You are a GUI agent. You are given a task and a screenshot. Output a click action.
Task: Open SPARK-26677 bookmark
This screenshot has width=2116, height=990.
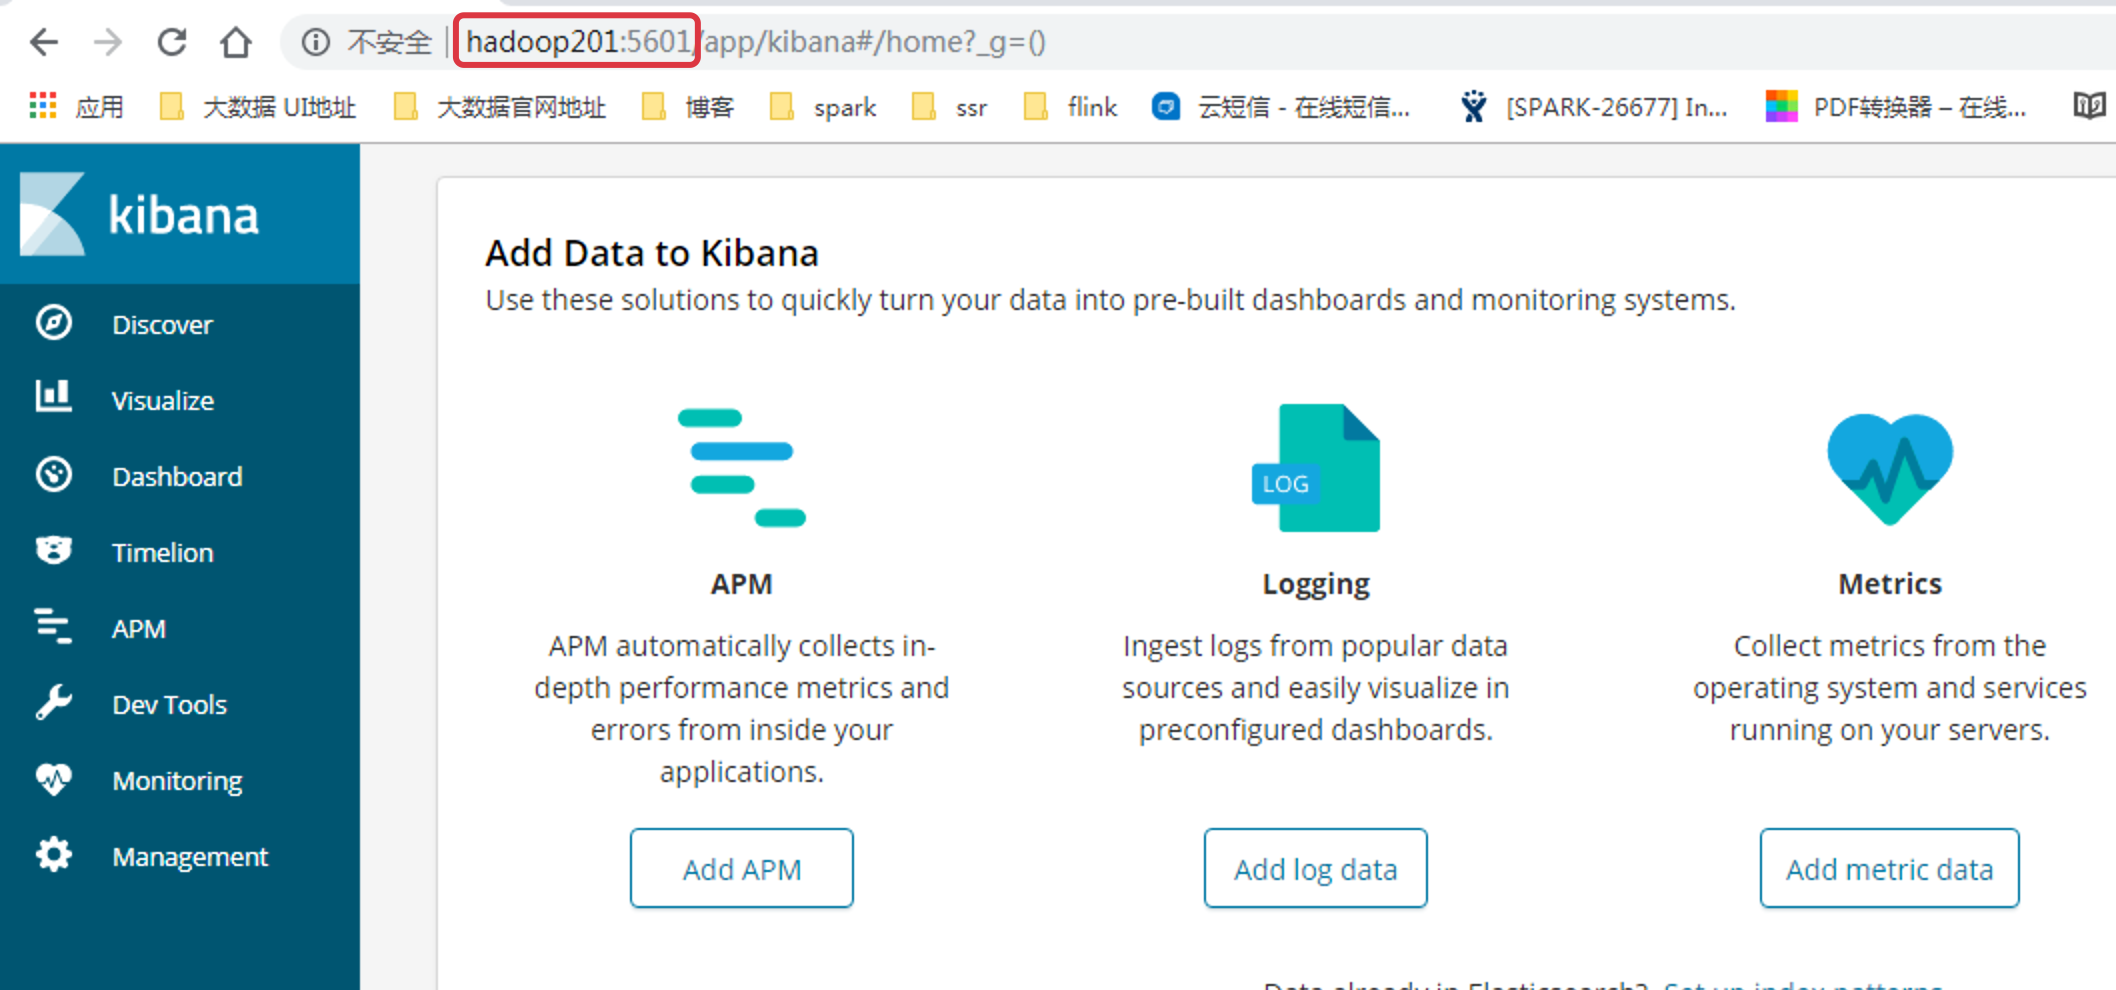click(1593, 107)
